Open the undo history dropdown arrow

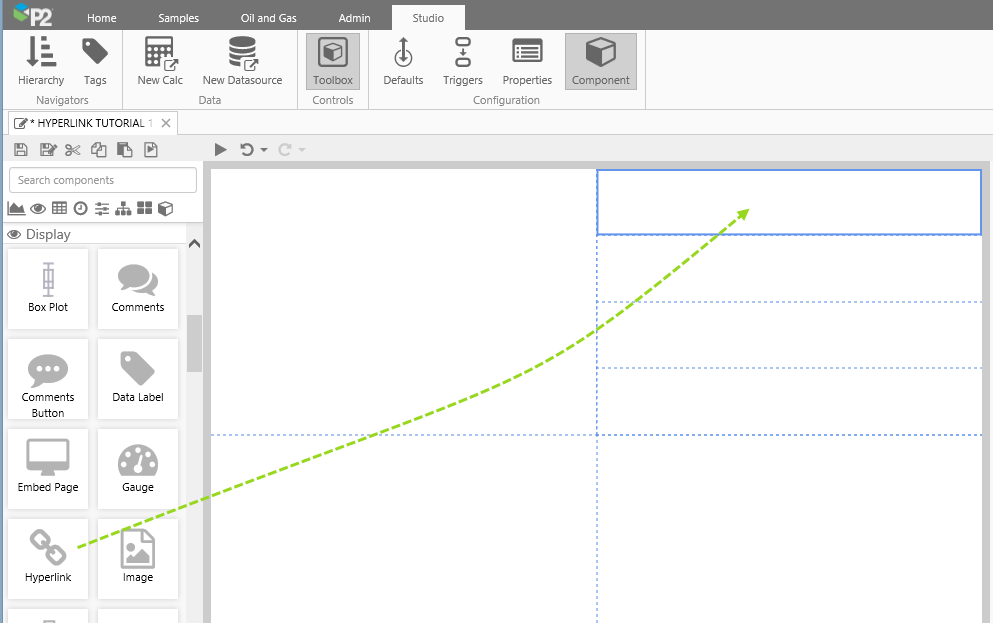click(264, 150)
